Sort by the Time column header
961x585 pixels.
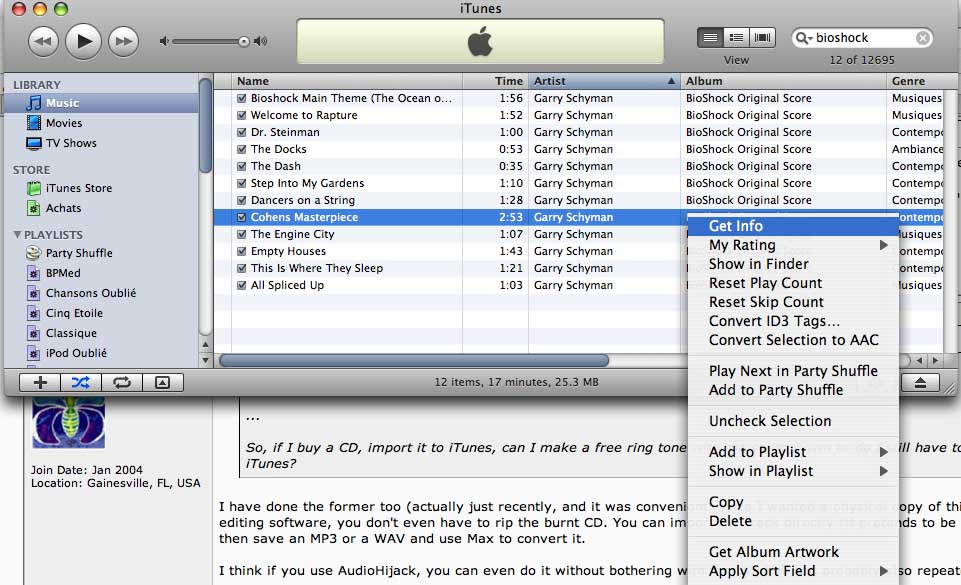tap(495, 81)
